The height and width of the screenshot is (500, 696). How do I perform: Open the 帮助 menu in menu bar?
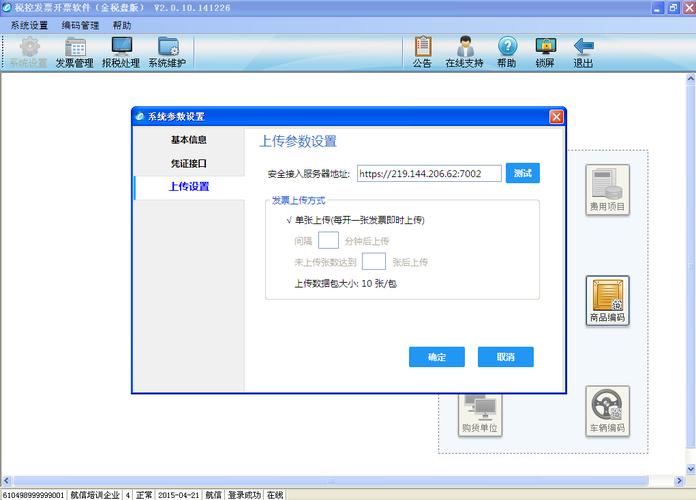[122, 25]
